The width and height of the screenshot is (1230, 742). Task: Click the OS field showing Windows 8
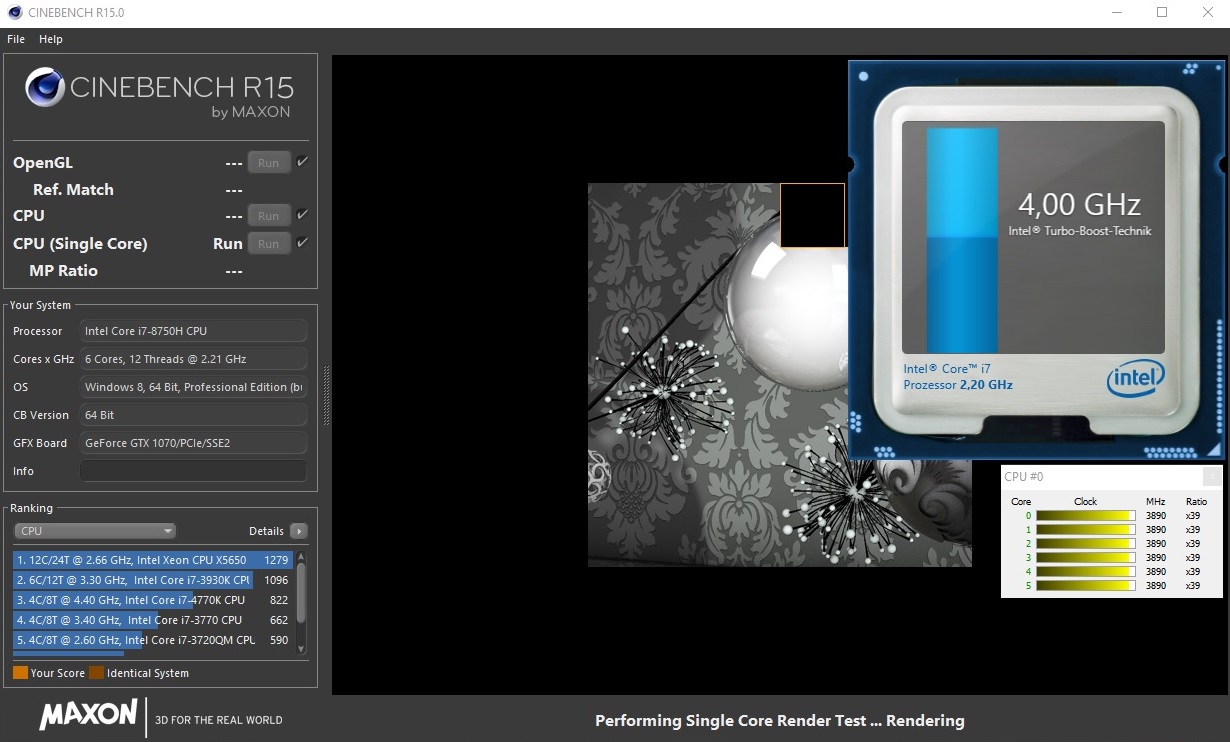tap(193, 387)
